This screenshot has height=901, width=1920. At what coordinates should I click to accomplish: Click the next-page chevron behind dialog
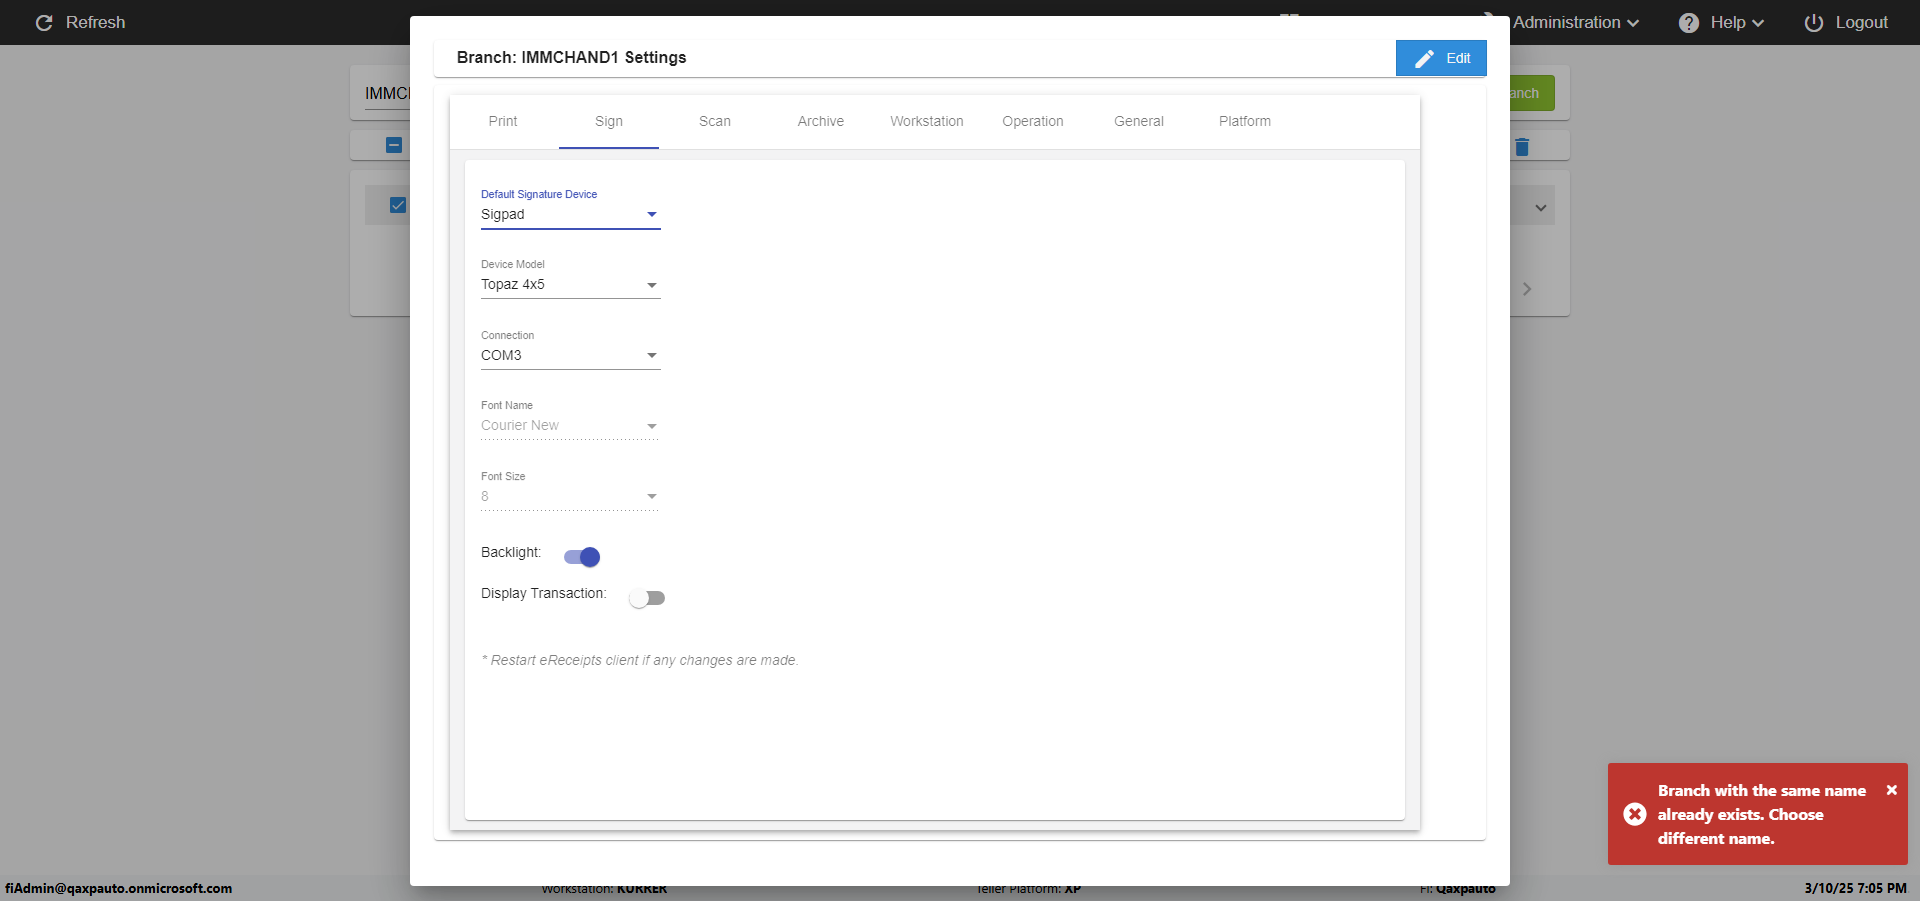(1527, 289)
